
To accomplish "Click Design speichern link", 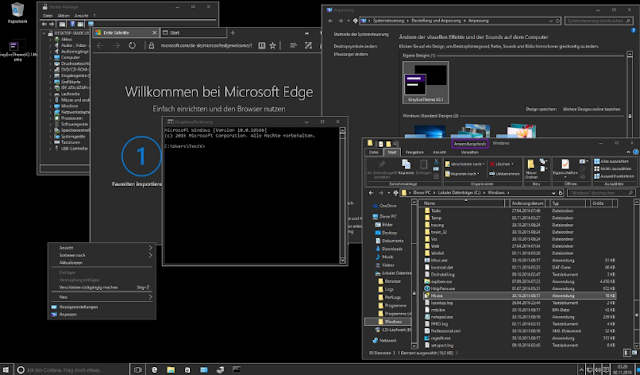I will coord(541,109).
